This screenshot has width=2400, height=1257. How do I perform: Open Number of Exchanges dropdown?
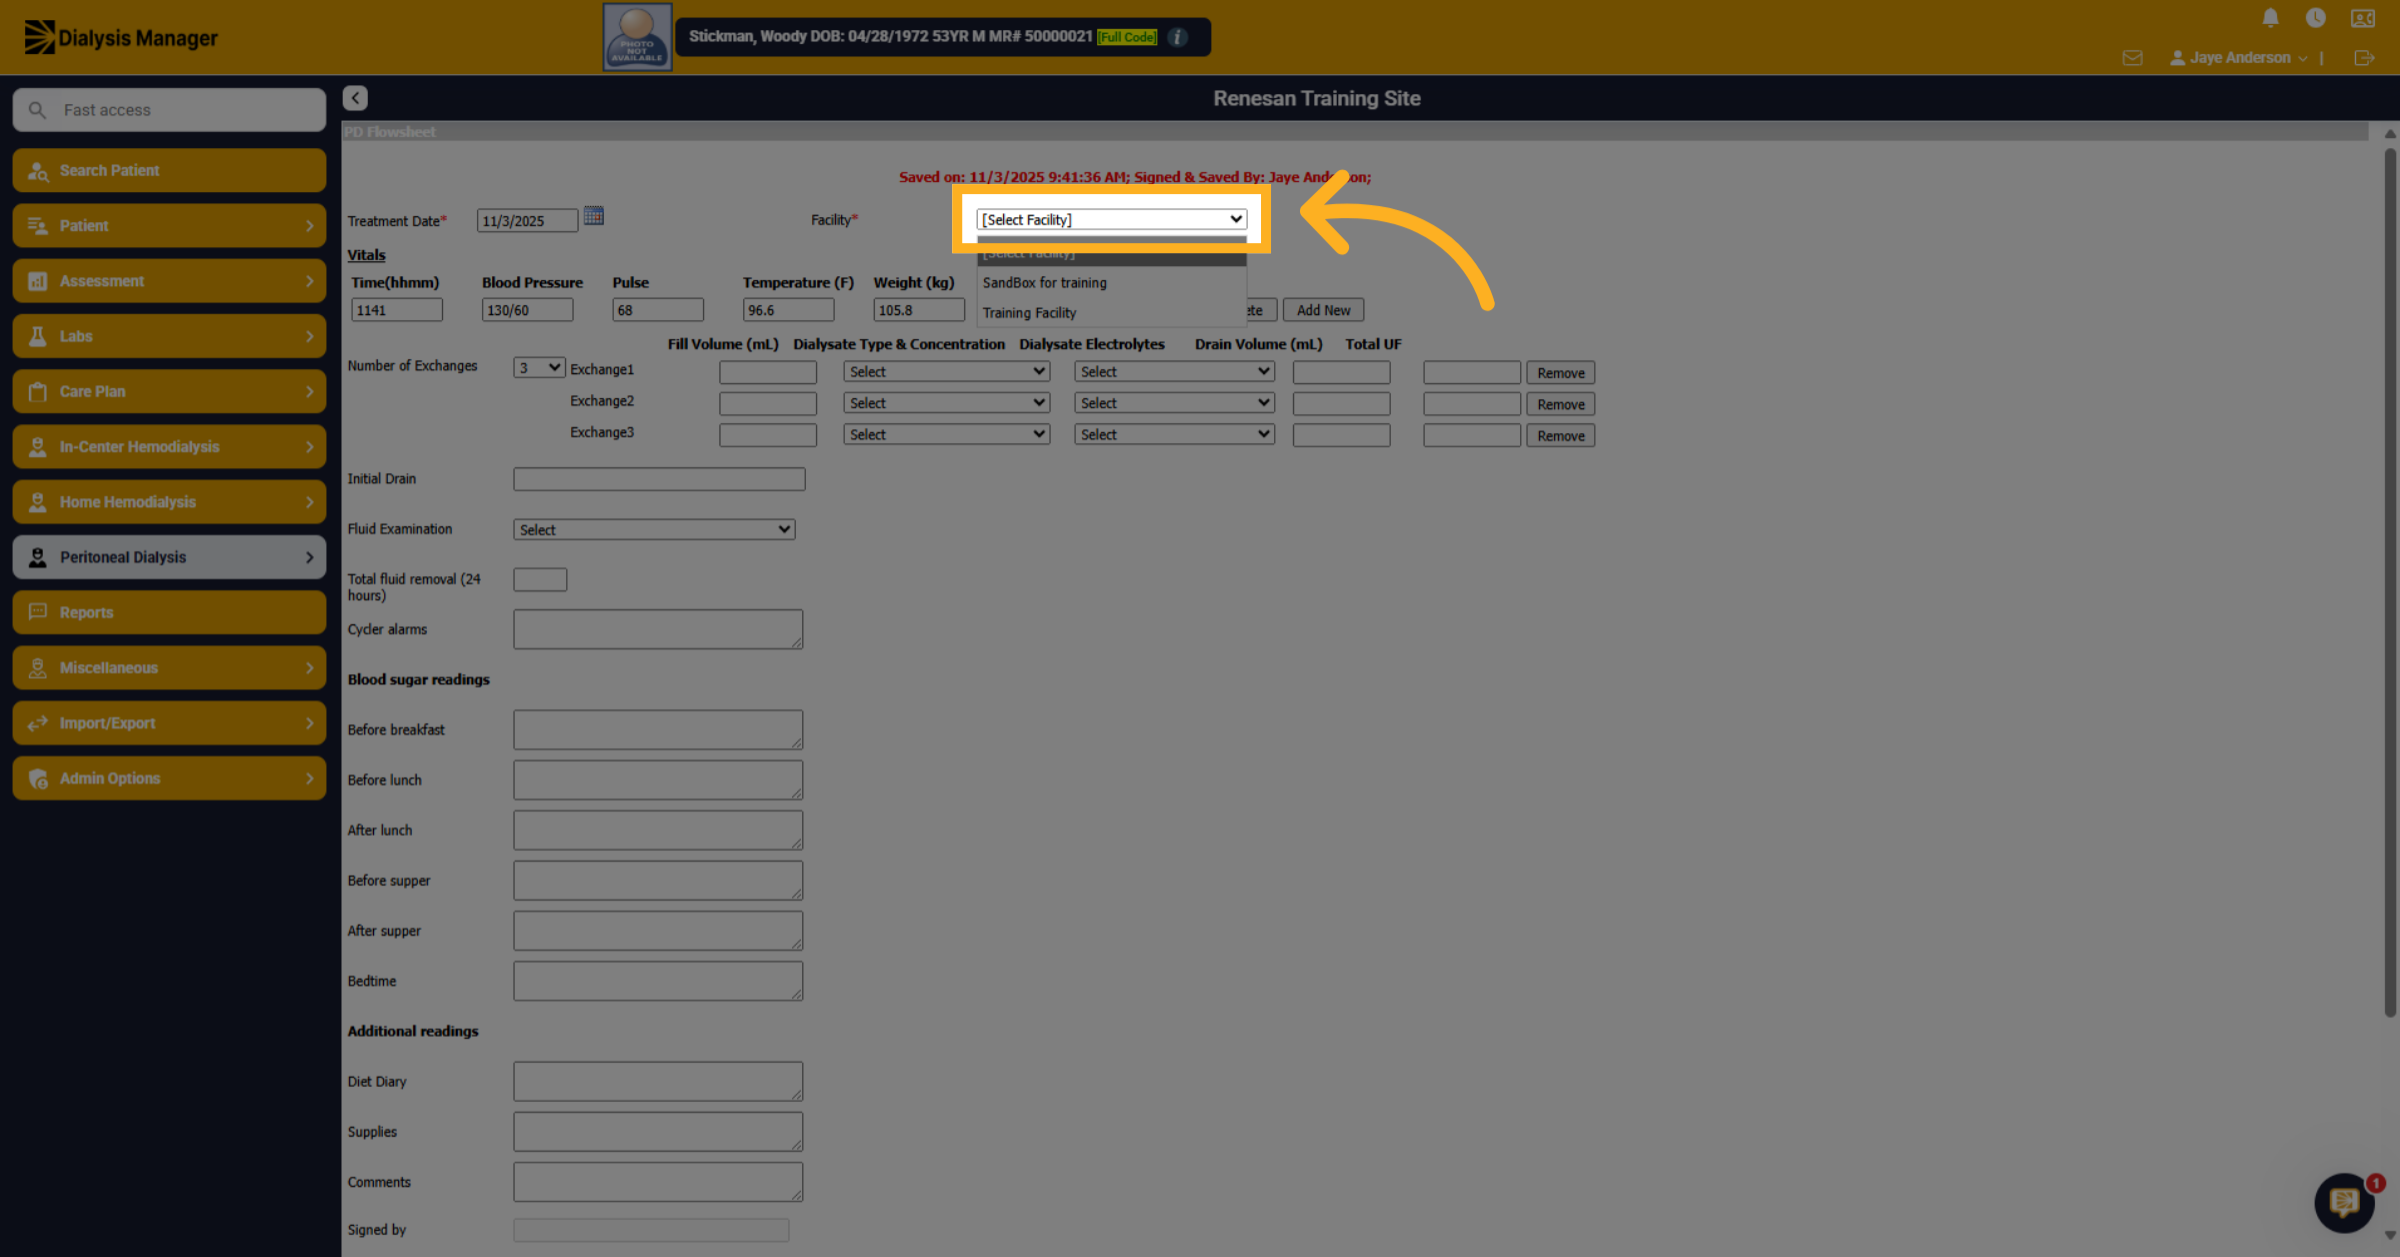coord(539,368)
